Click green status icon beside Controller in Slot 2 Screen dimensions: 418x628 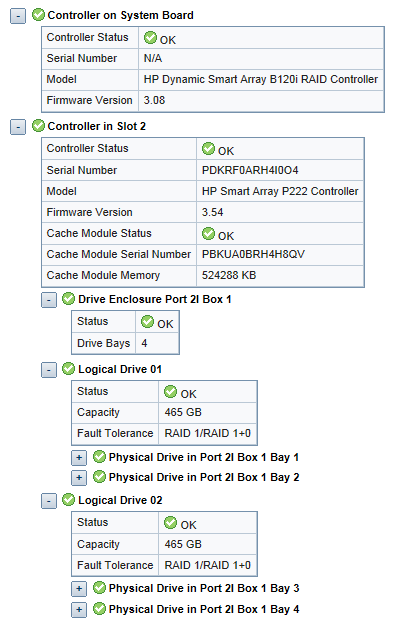pyautogui.click(x=38, y=126)
